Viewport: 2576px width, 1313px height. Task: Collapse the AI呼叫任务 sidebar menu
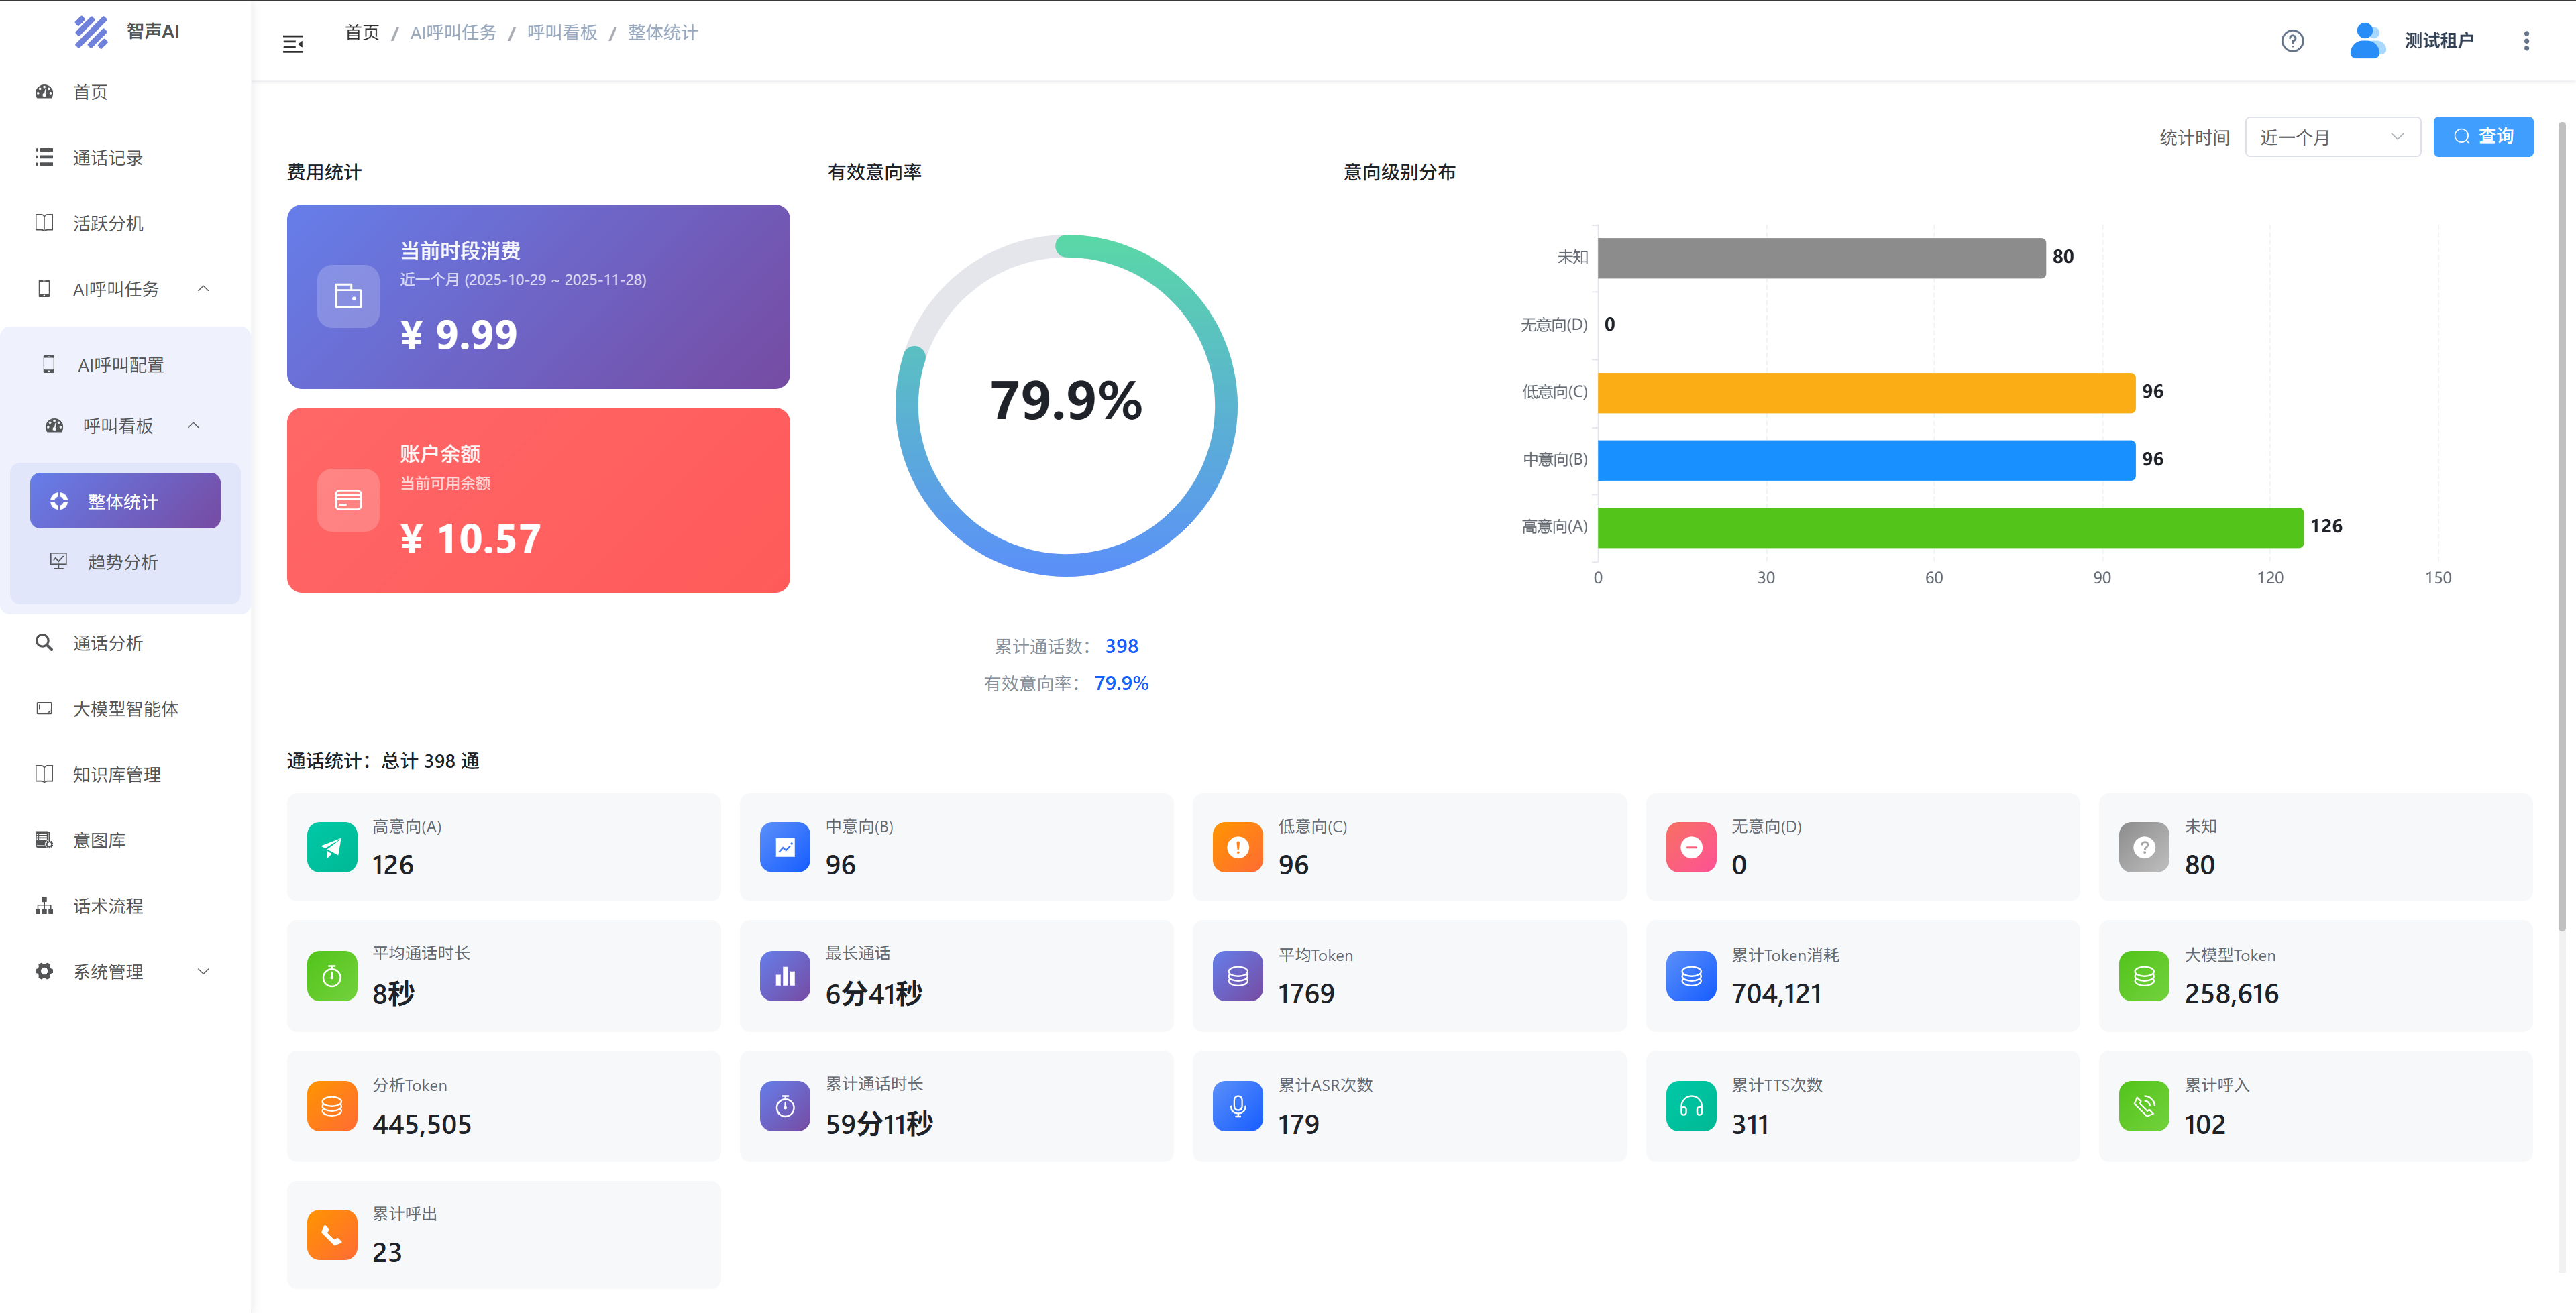tap(203, 289)
